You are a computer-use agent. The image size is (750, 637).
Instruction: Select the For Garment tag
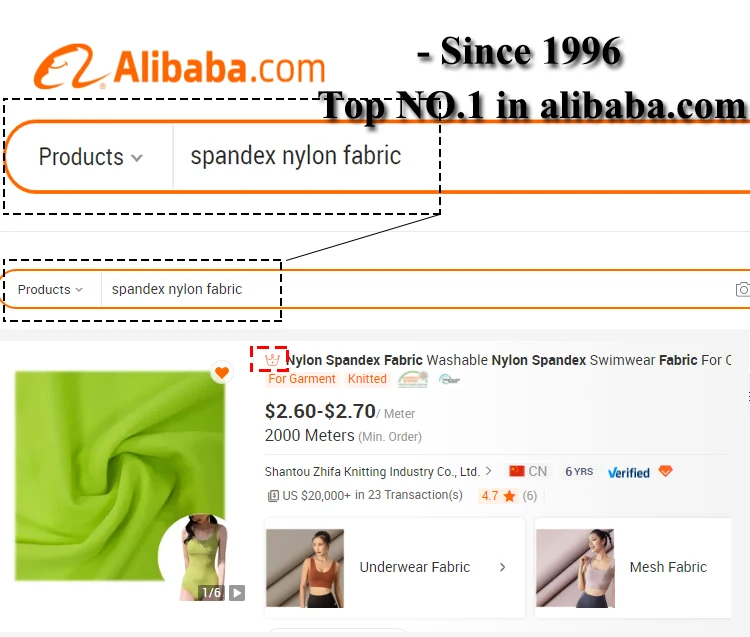tap(302, 379)
